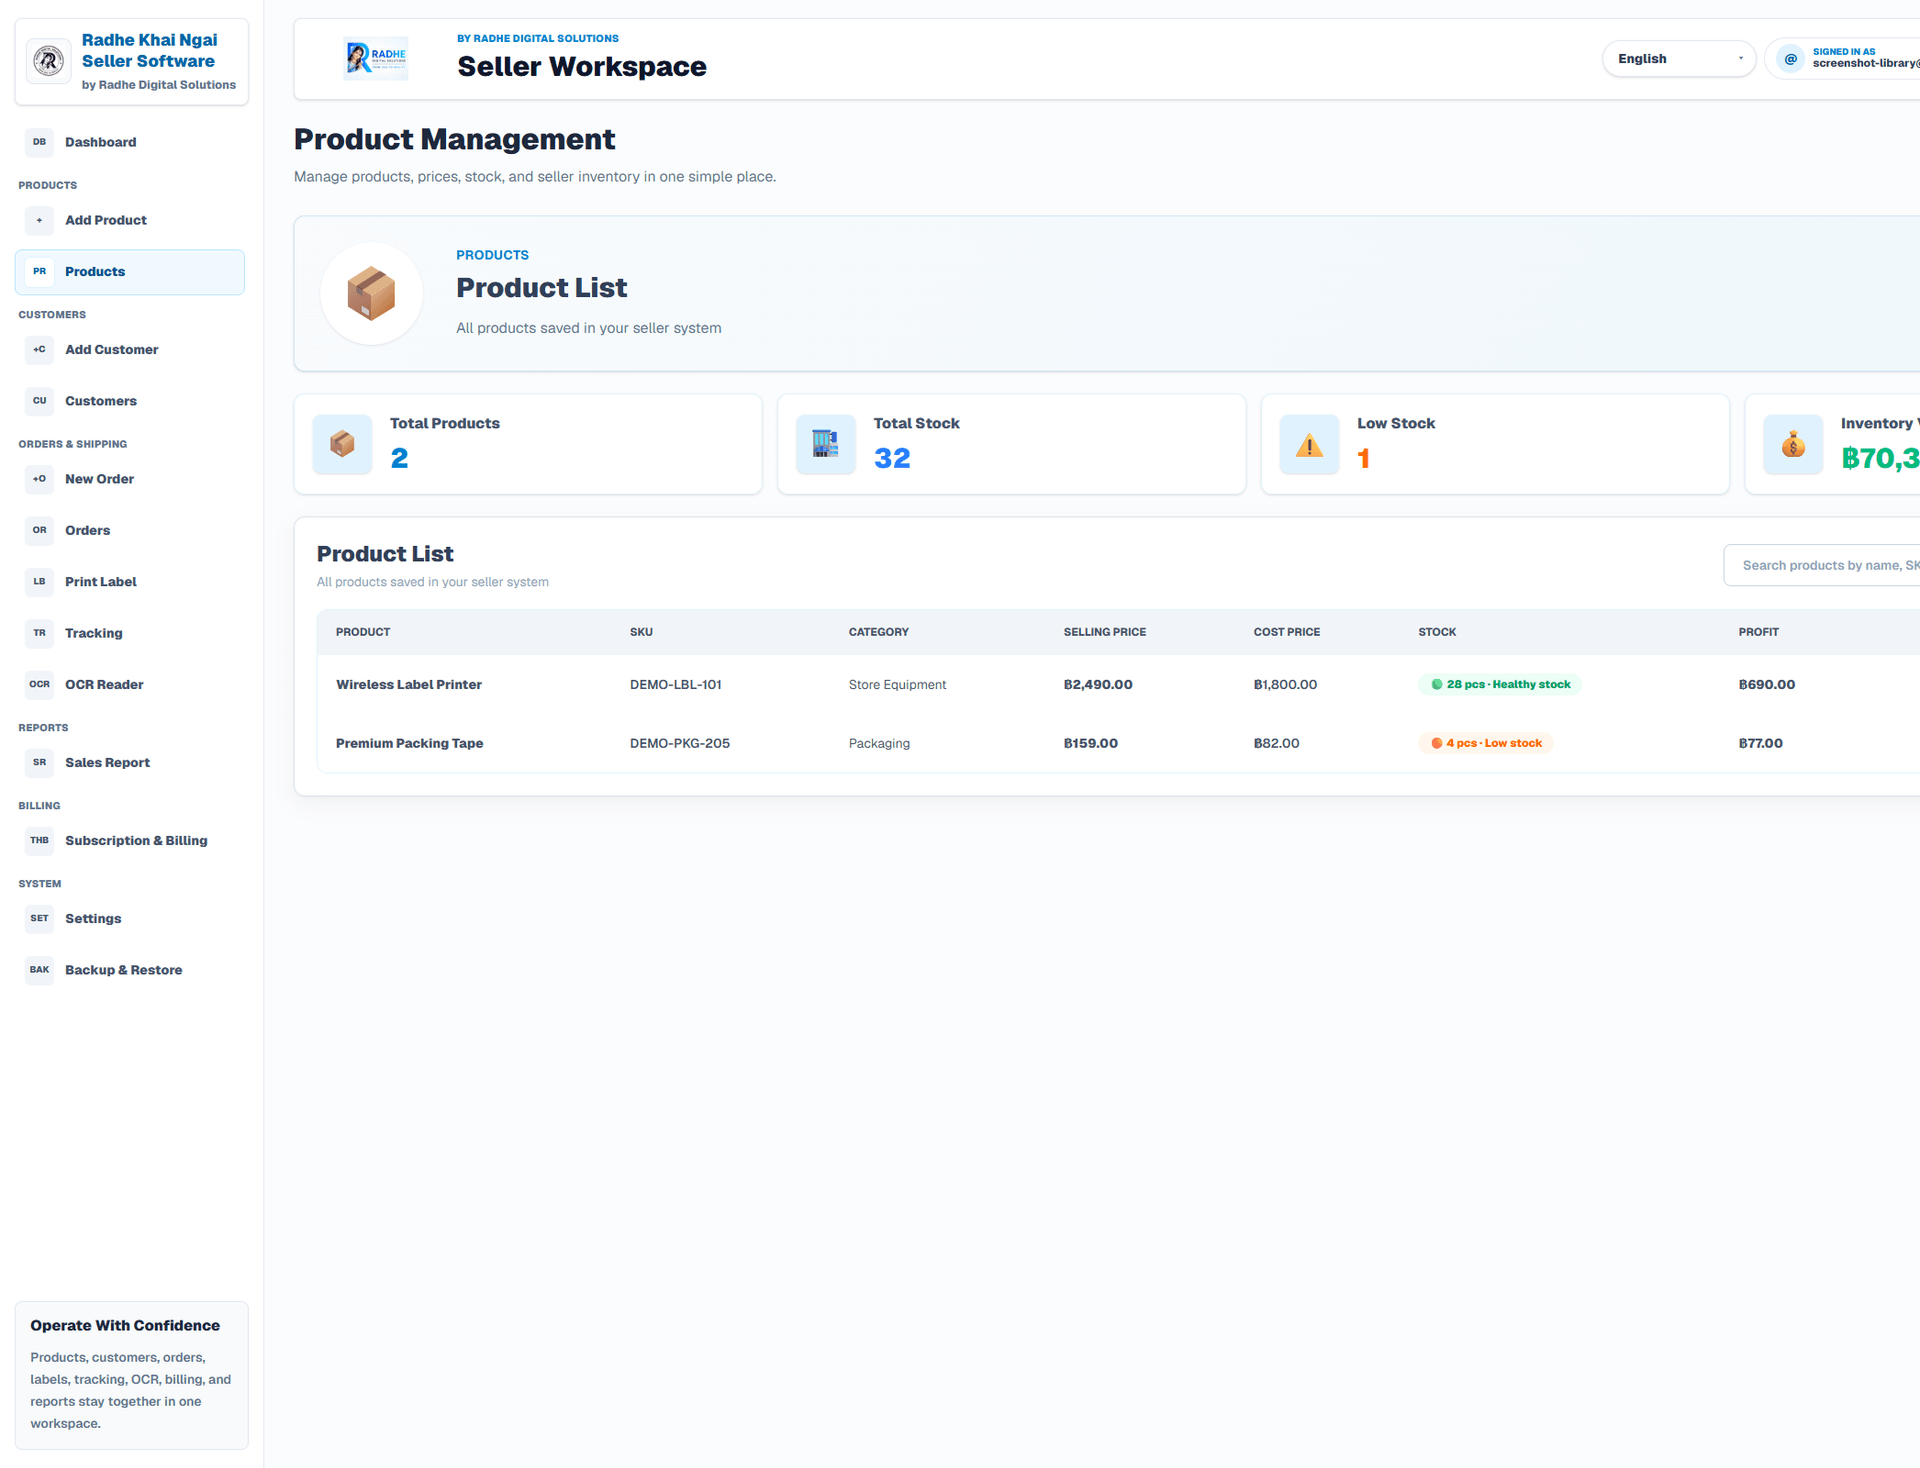
Task: Open Add Product menu item
Action: coord(130,220)
